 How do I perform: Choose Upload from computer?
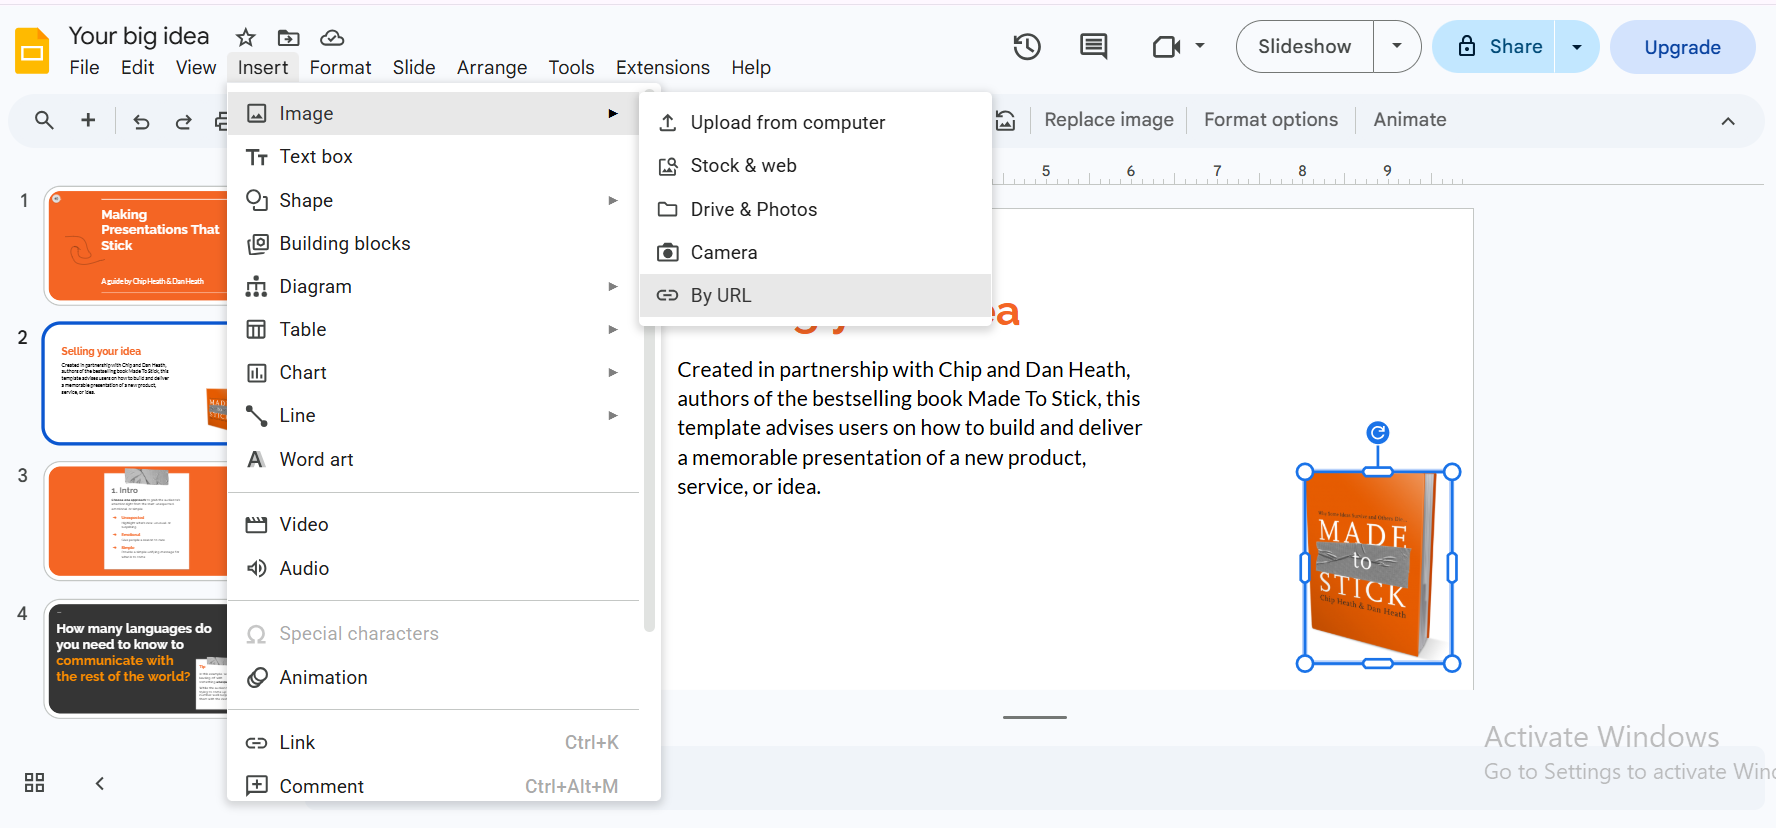(x=815, y=122)
